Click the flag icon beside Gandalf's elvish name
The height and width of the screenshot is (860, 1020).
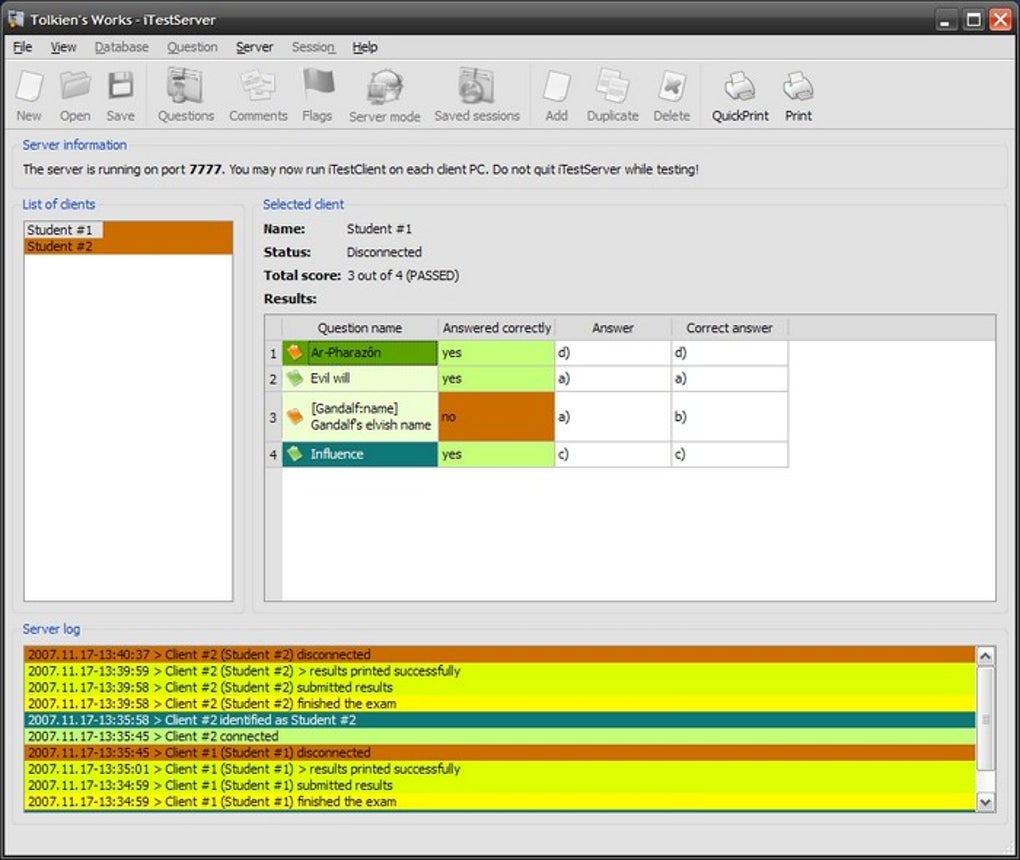(x=295, y=416)
